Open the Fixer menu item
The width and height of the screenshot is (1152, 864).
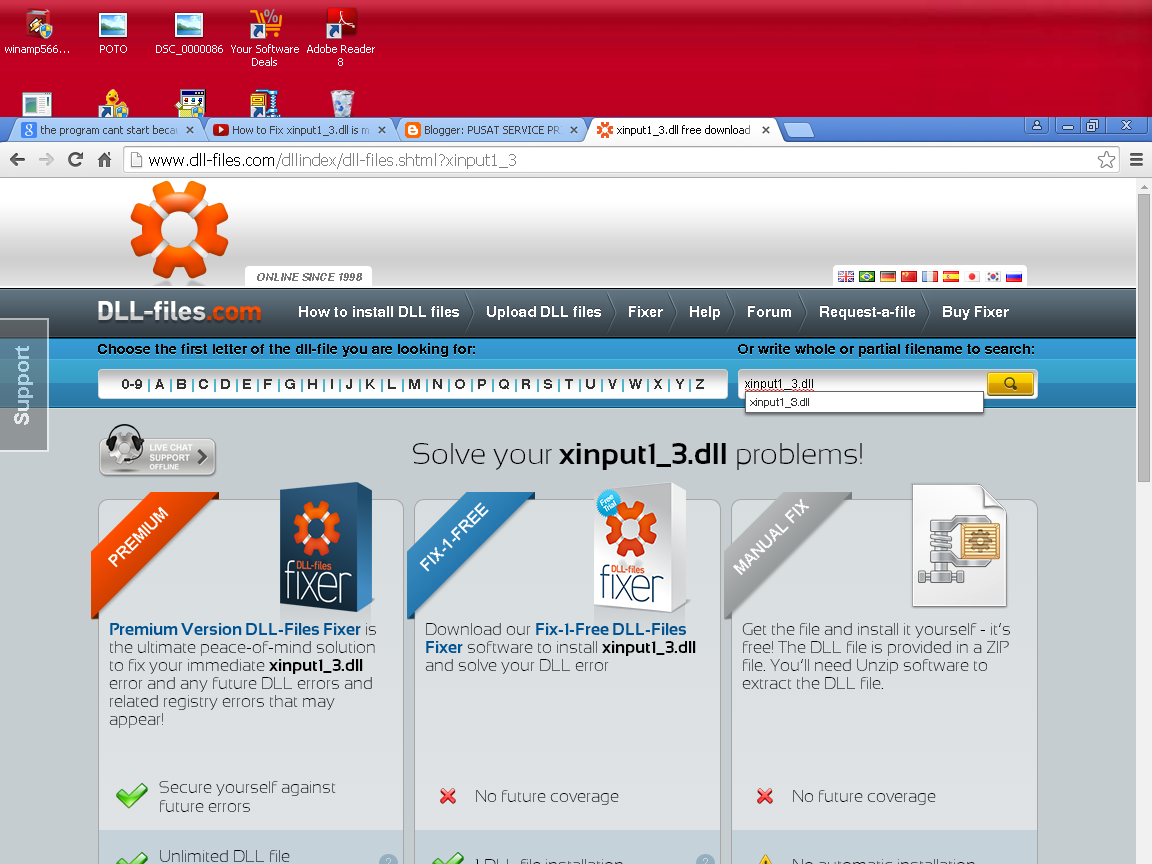click(x=645, y=312)
